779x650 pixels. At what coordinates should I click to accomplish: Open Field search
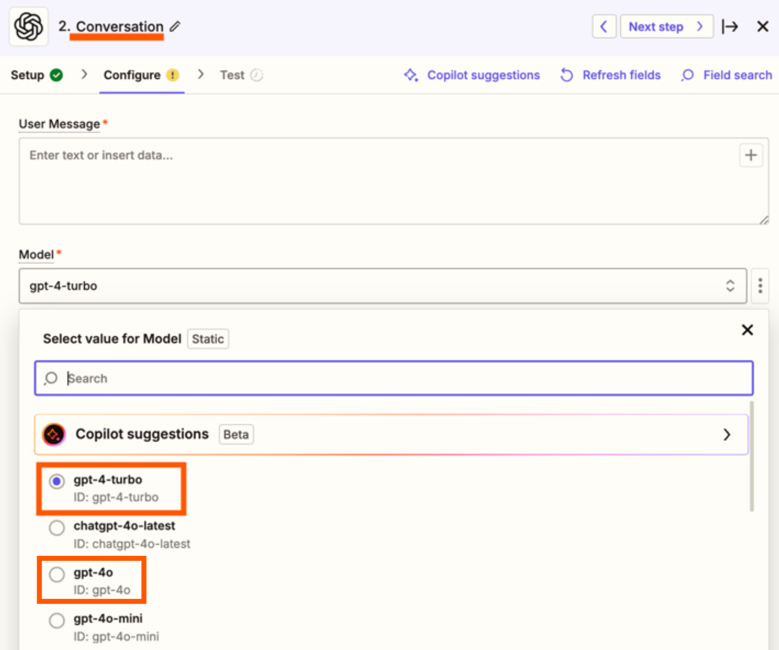coord(726,75)
